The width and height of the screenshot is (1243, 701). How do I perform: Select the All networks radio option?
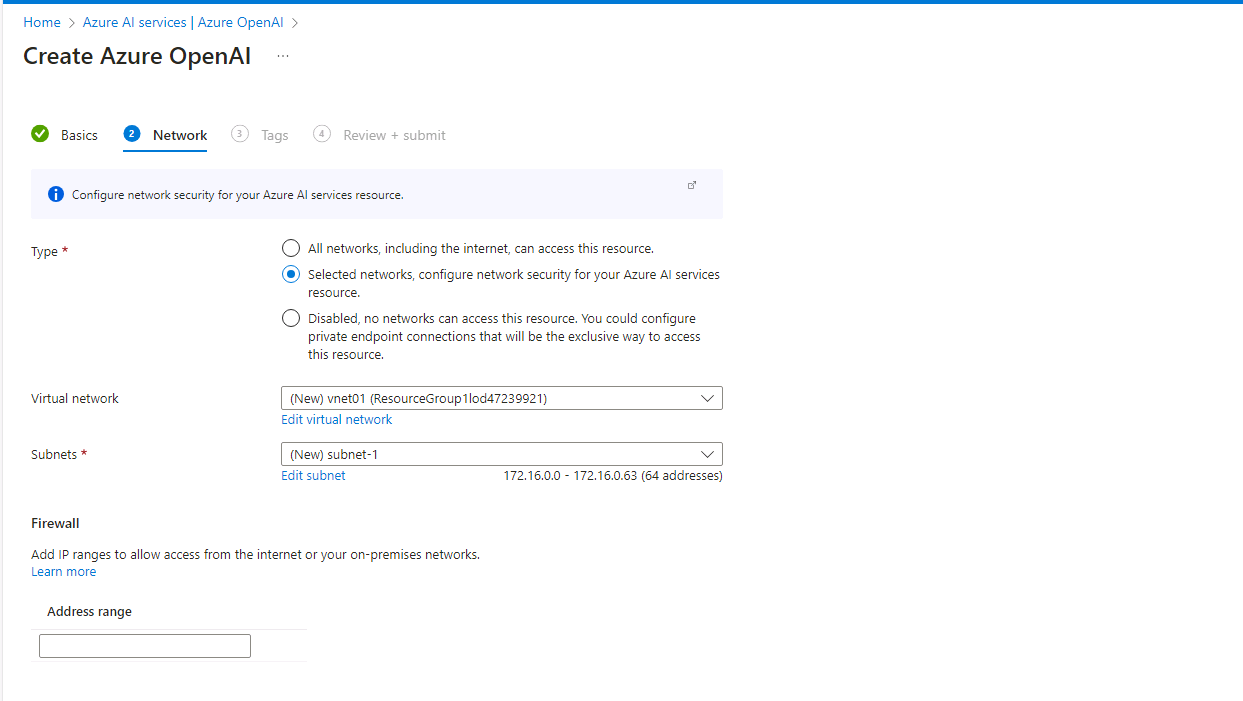pos(291,248)
